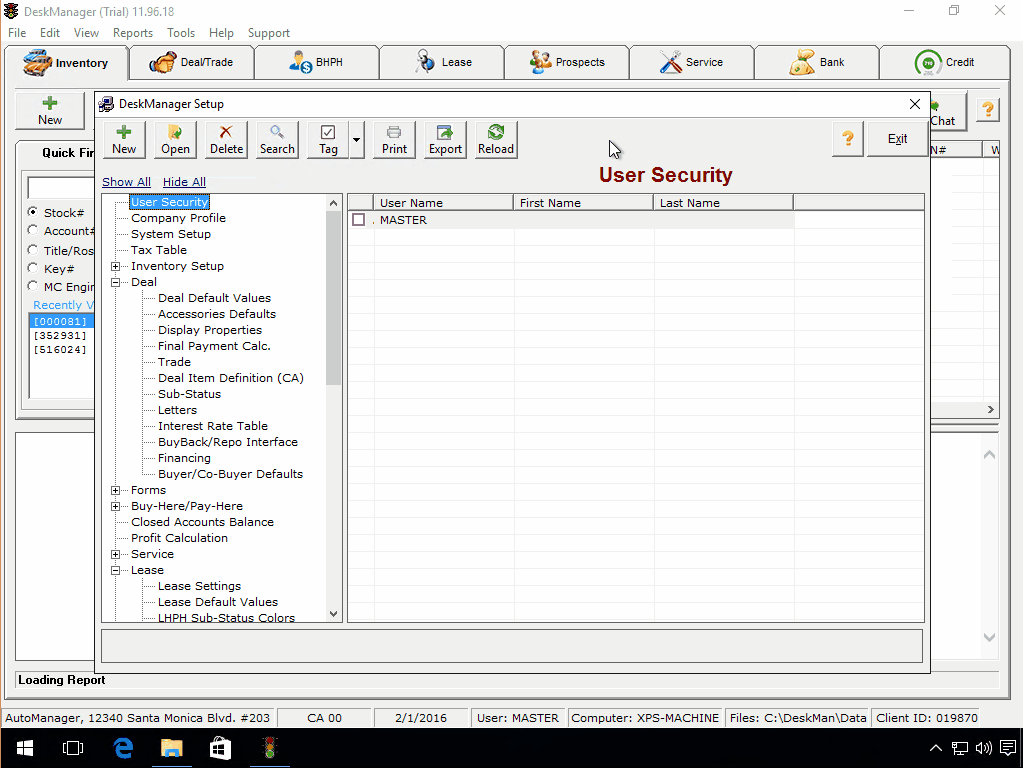Expand the Inventory Setup tree node
Image resolution: width=1023 pixels, height=768 pixels.
click(115, 266)
